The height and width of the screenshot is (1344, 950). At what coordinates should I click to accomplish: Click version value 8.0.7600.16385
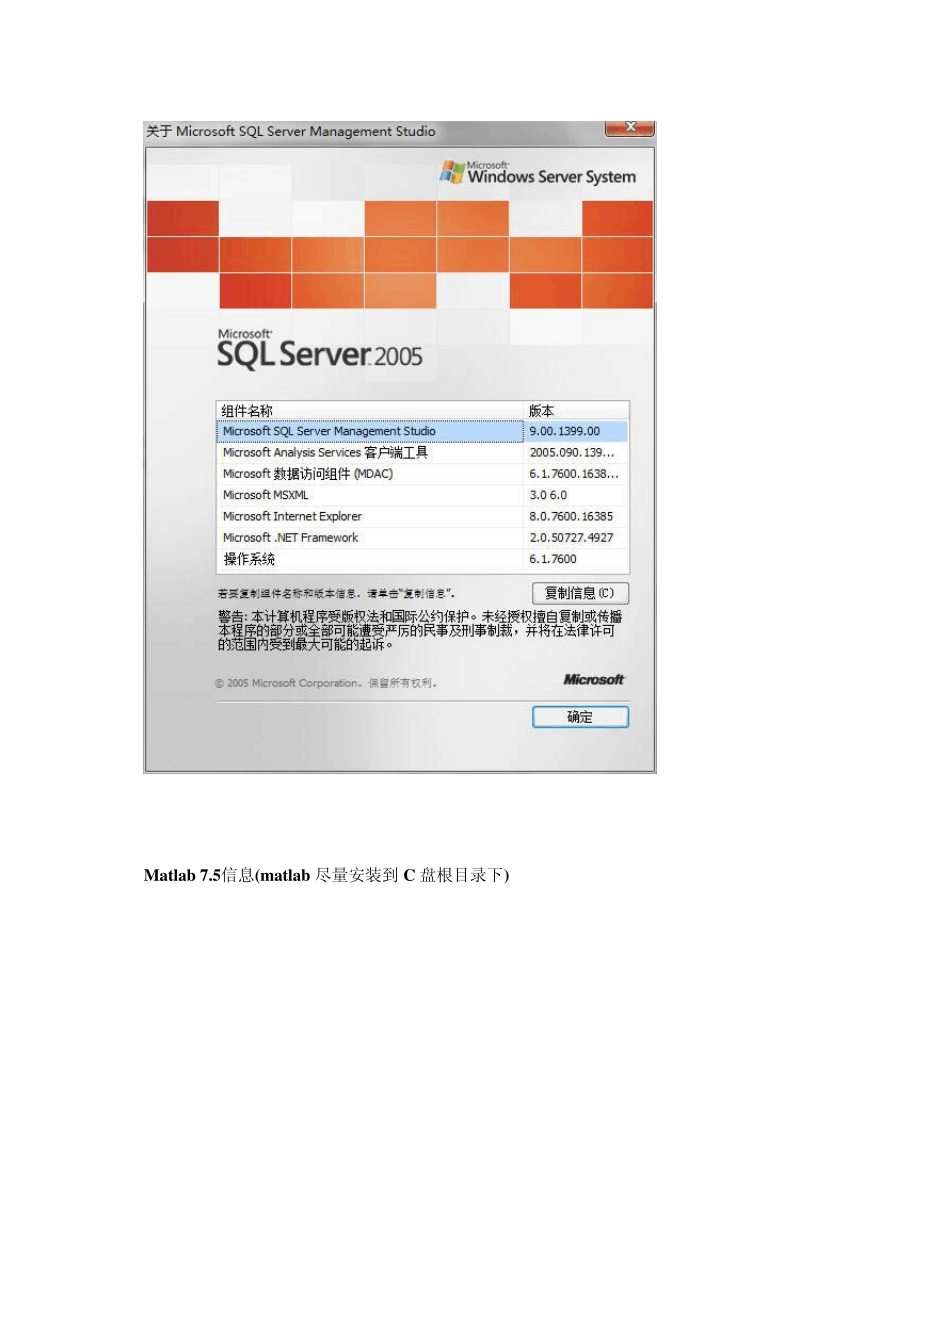pyautogui.click(x=571, y=516)
